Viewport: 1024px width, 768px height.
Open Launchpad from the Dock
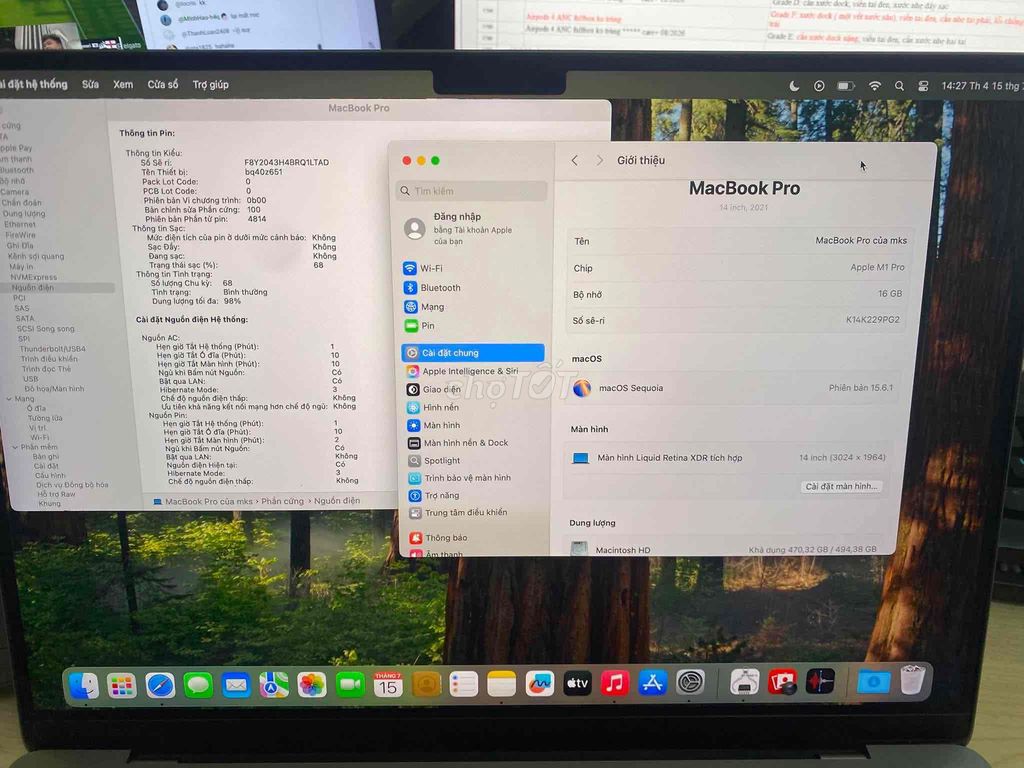(121, 685)
